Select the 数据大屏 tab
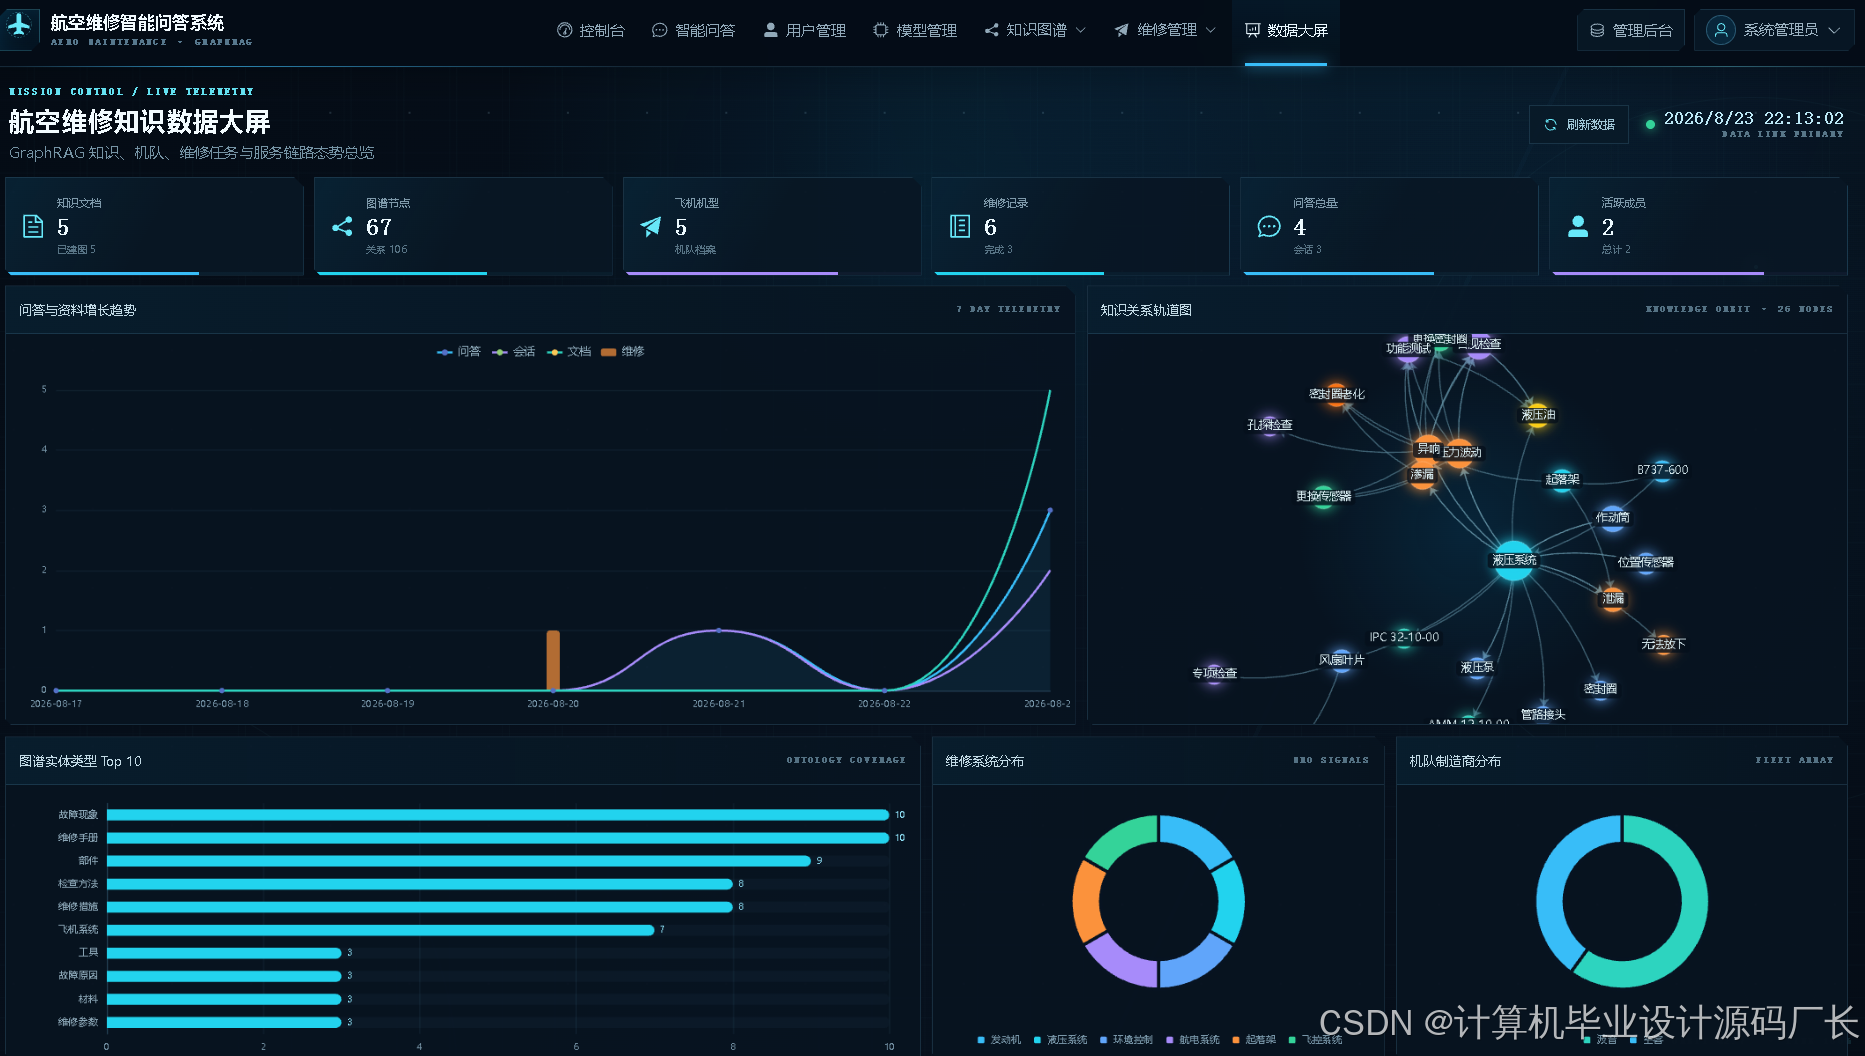 pyautogui.click(x=1286, y=30)
